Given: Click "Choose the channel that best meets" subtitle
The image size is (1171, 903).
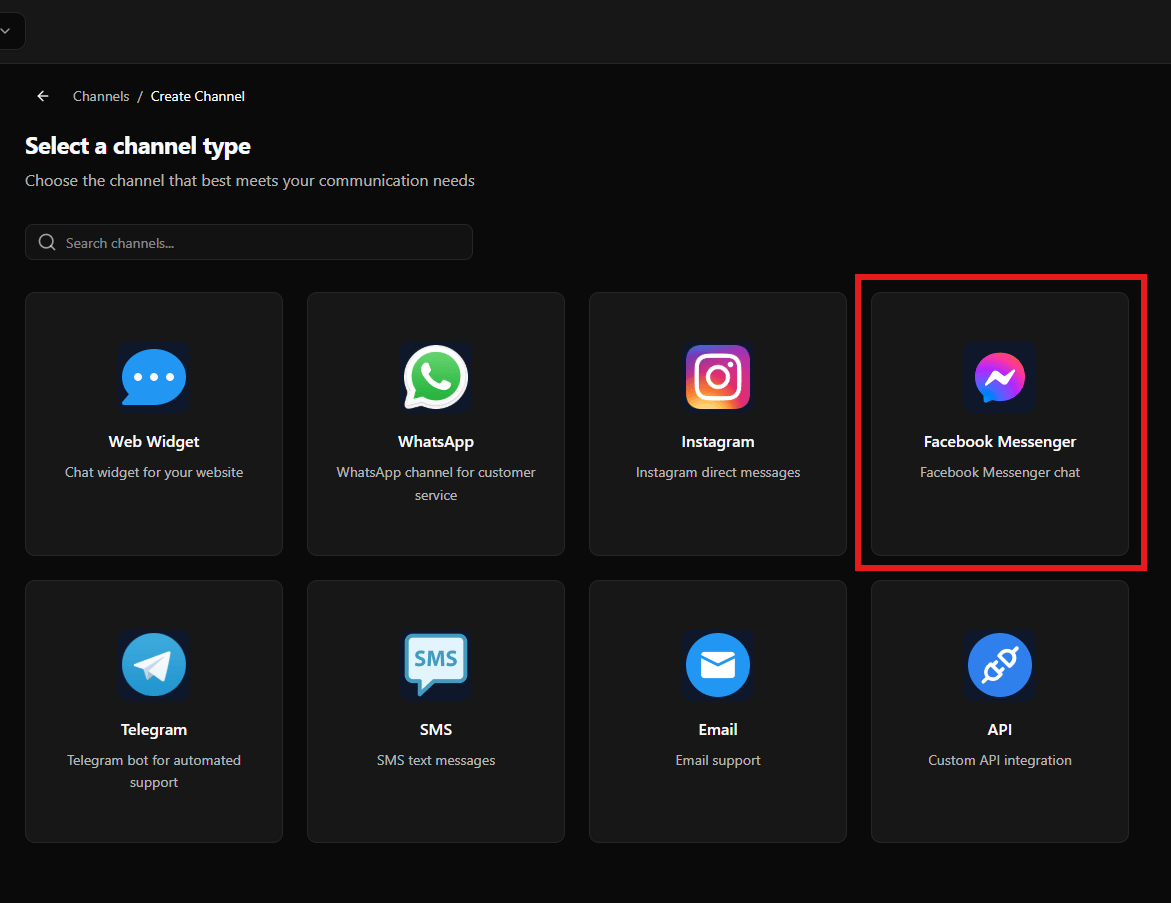Looking at the screenshot, I should (x=250, y=181).
